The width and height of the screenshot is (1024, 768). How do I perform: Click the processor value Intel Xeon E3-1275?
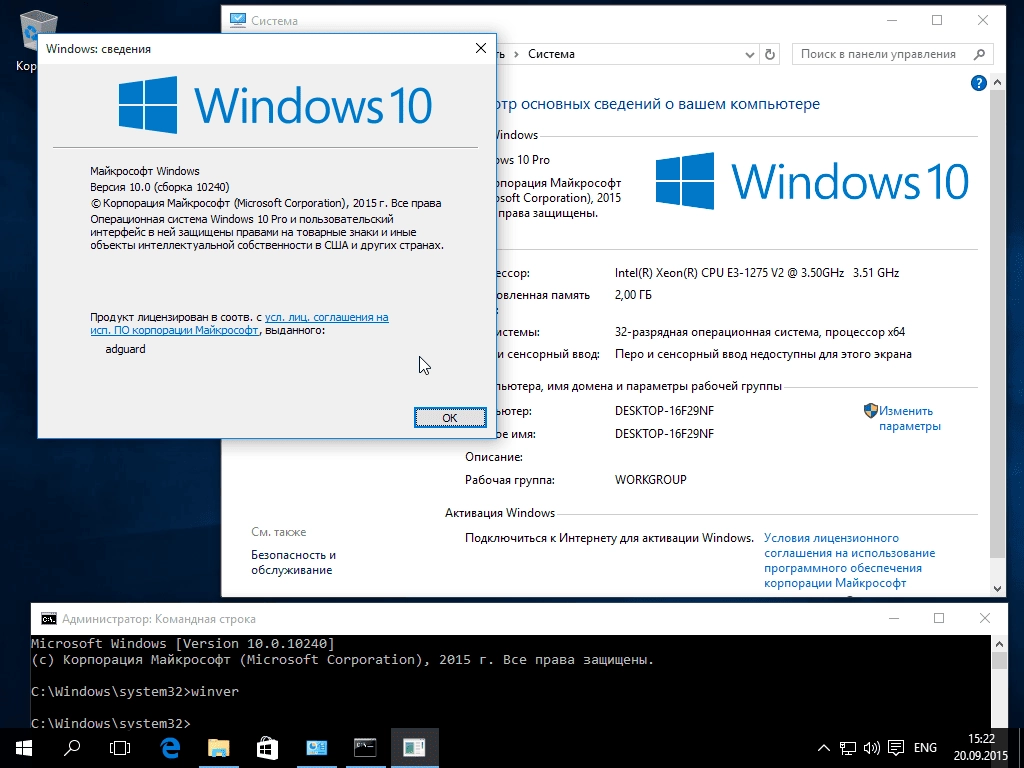pos(757,273)
